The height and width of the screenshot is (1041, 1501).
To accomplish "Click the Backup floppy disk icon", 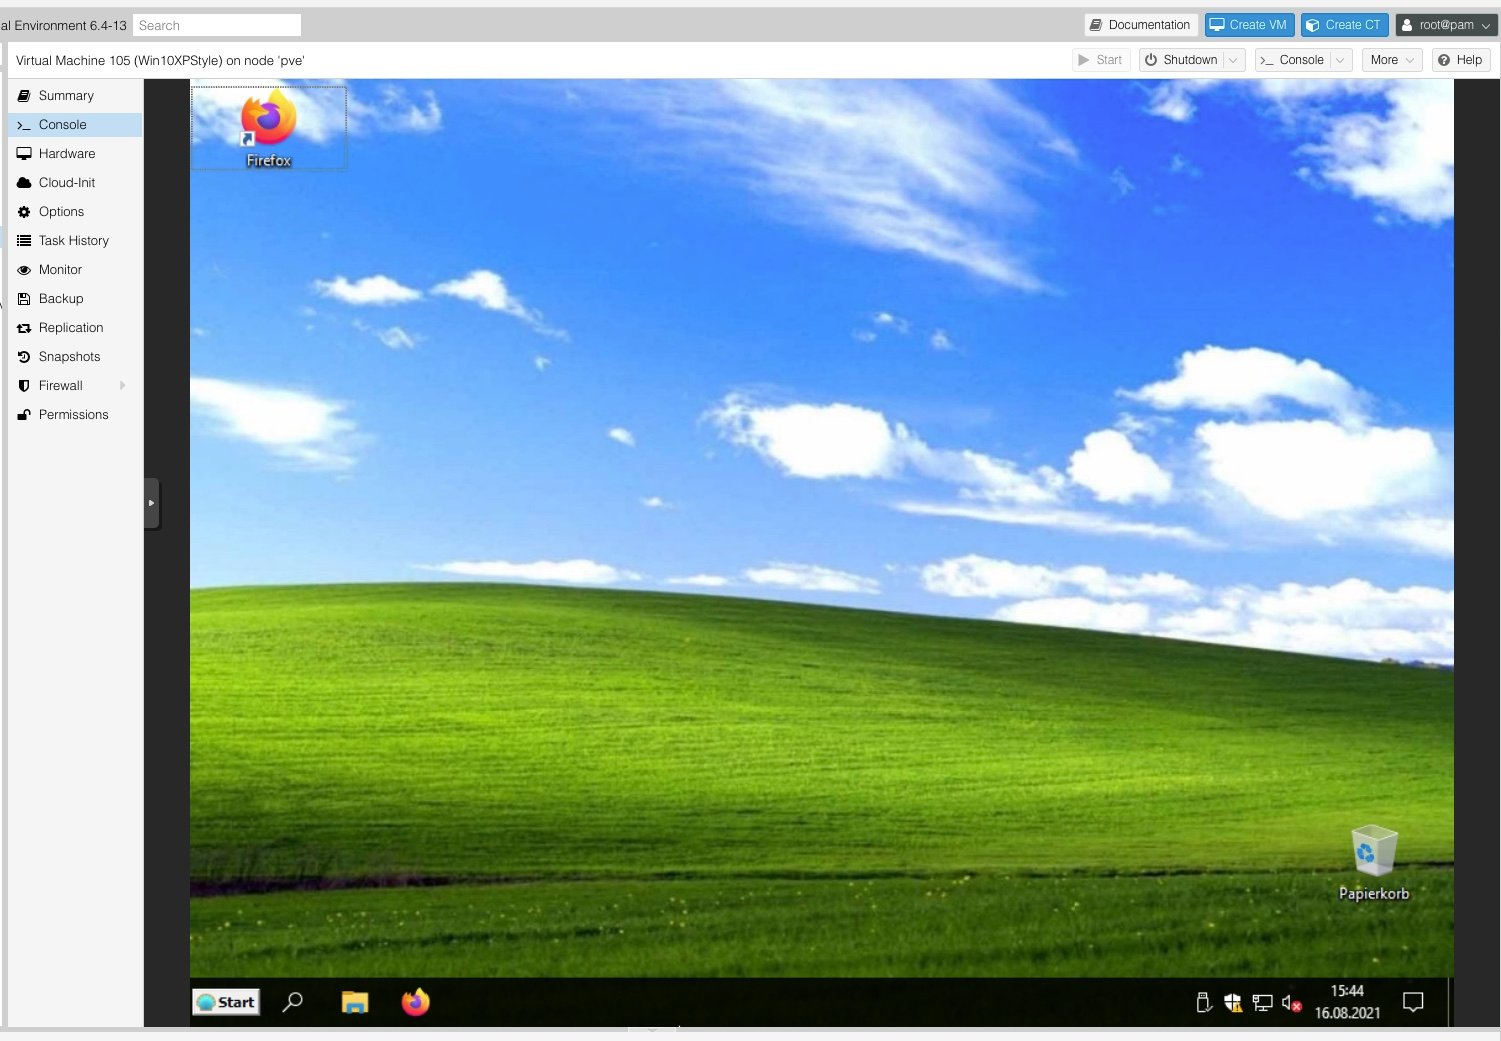I will click(x=24, y=299).
